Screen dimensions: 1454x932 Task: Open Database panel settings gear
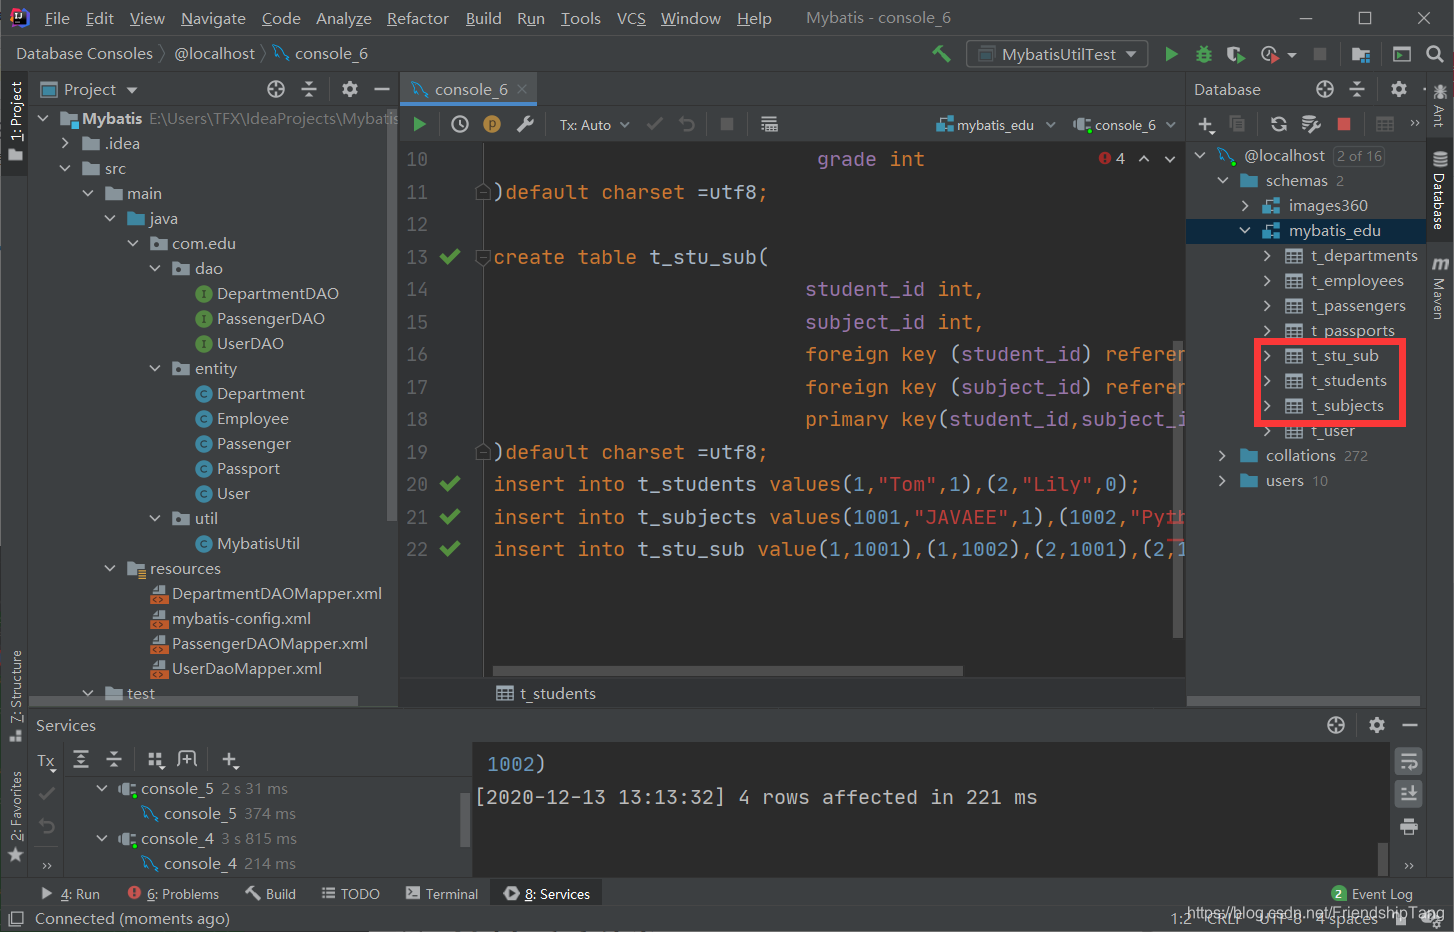(x=1399, y=89)
